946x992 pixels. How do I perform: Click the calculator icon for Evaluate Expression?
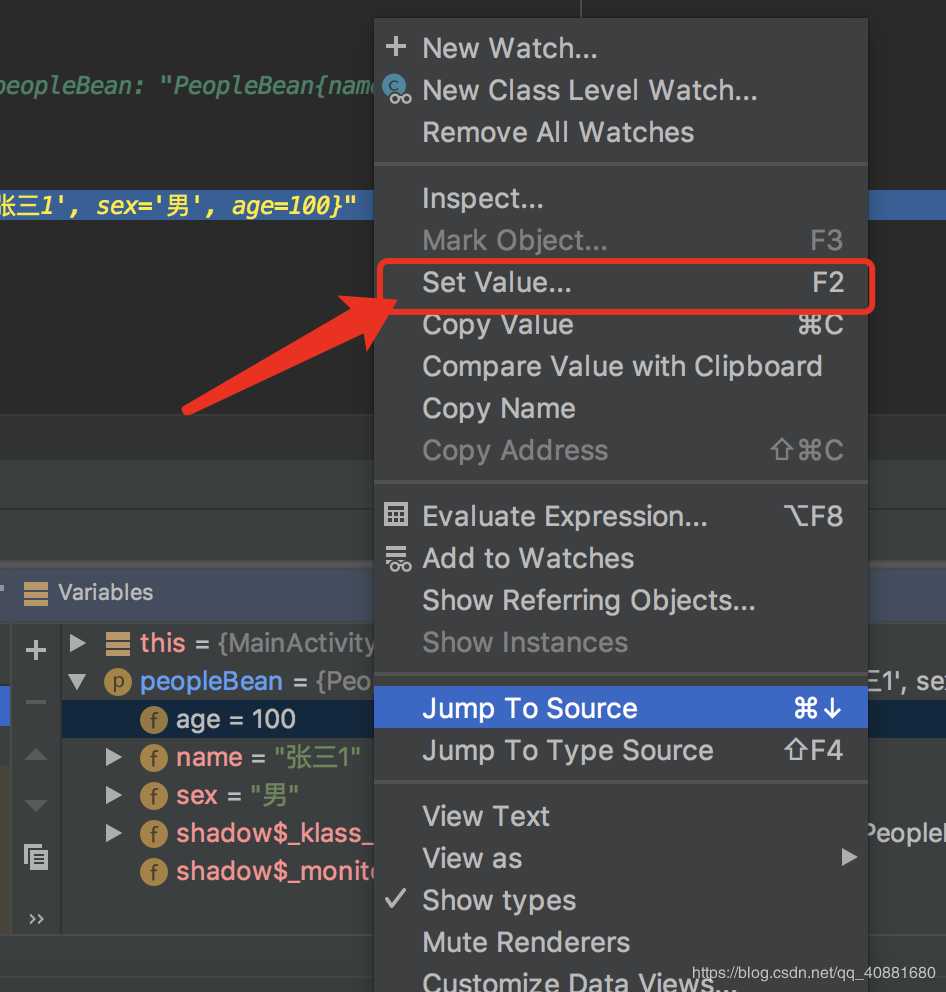(396, 515)
